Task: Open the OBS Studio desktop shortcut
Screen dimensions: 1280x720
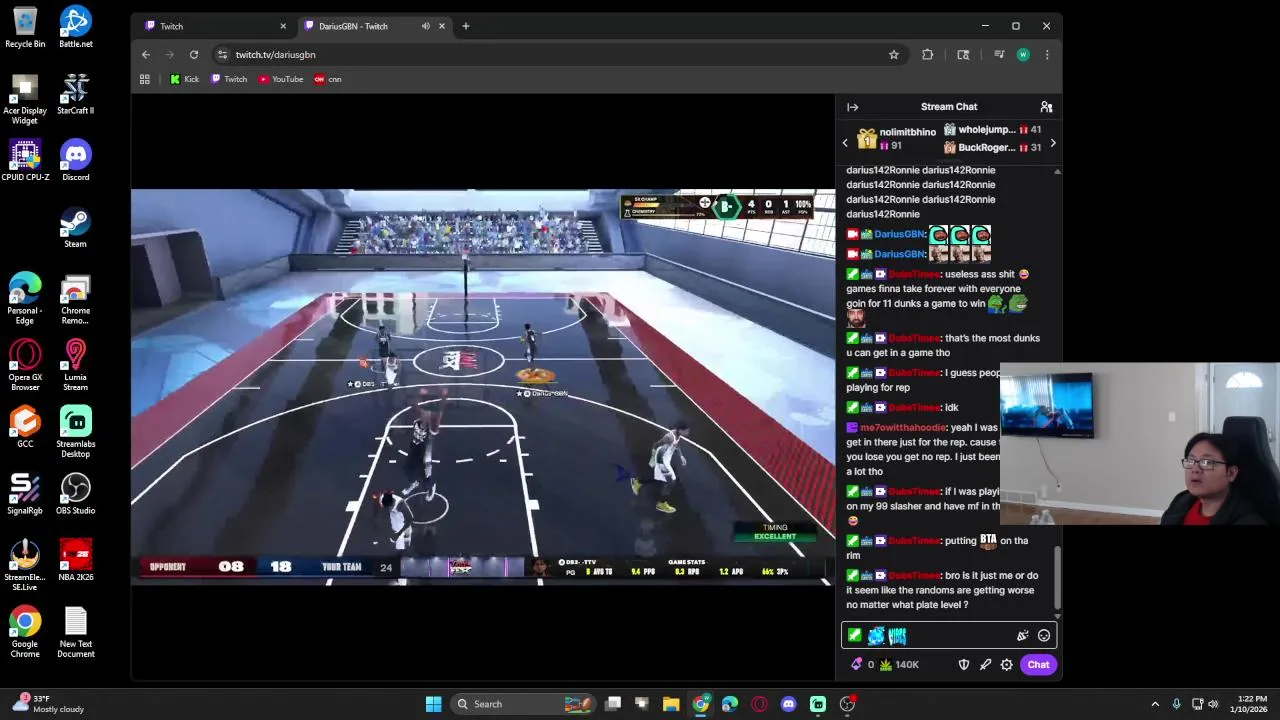Action: (x=76, y=495)
